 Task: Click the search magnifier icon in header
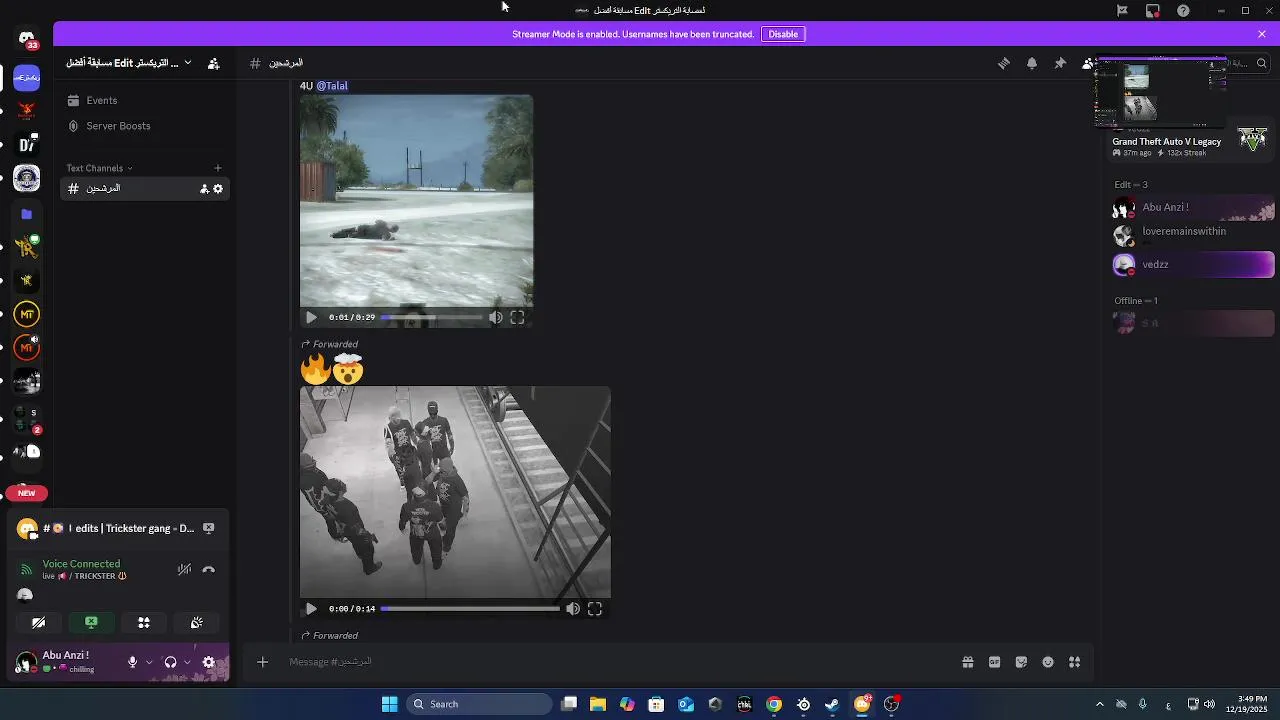tap(1262, 63)
